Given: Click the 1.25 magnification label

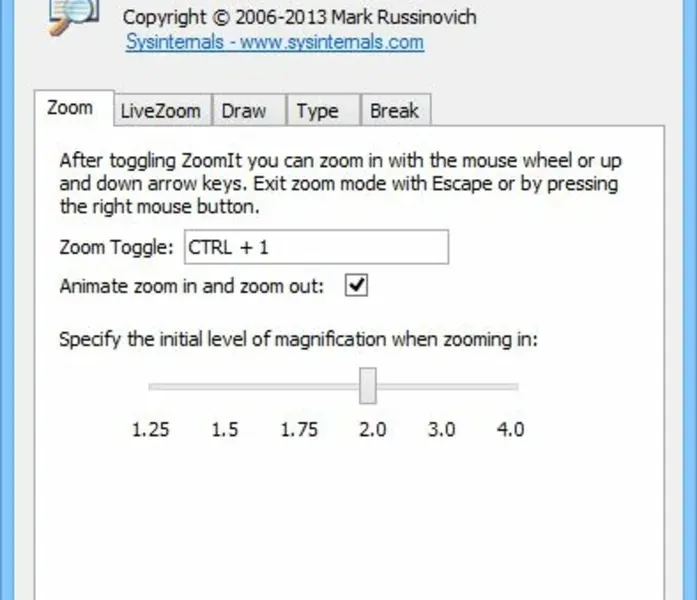Looking at the screenshot, I should click(150, 430).
